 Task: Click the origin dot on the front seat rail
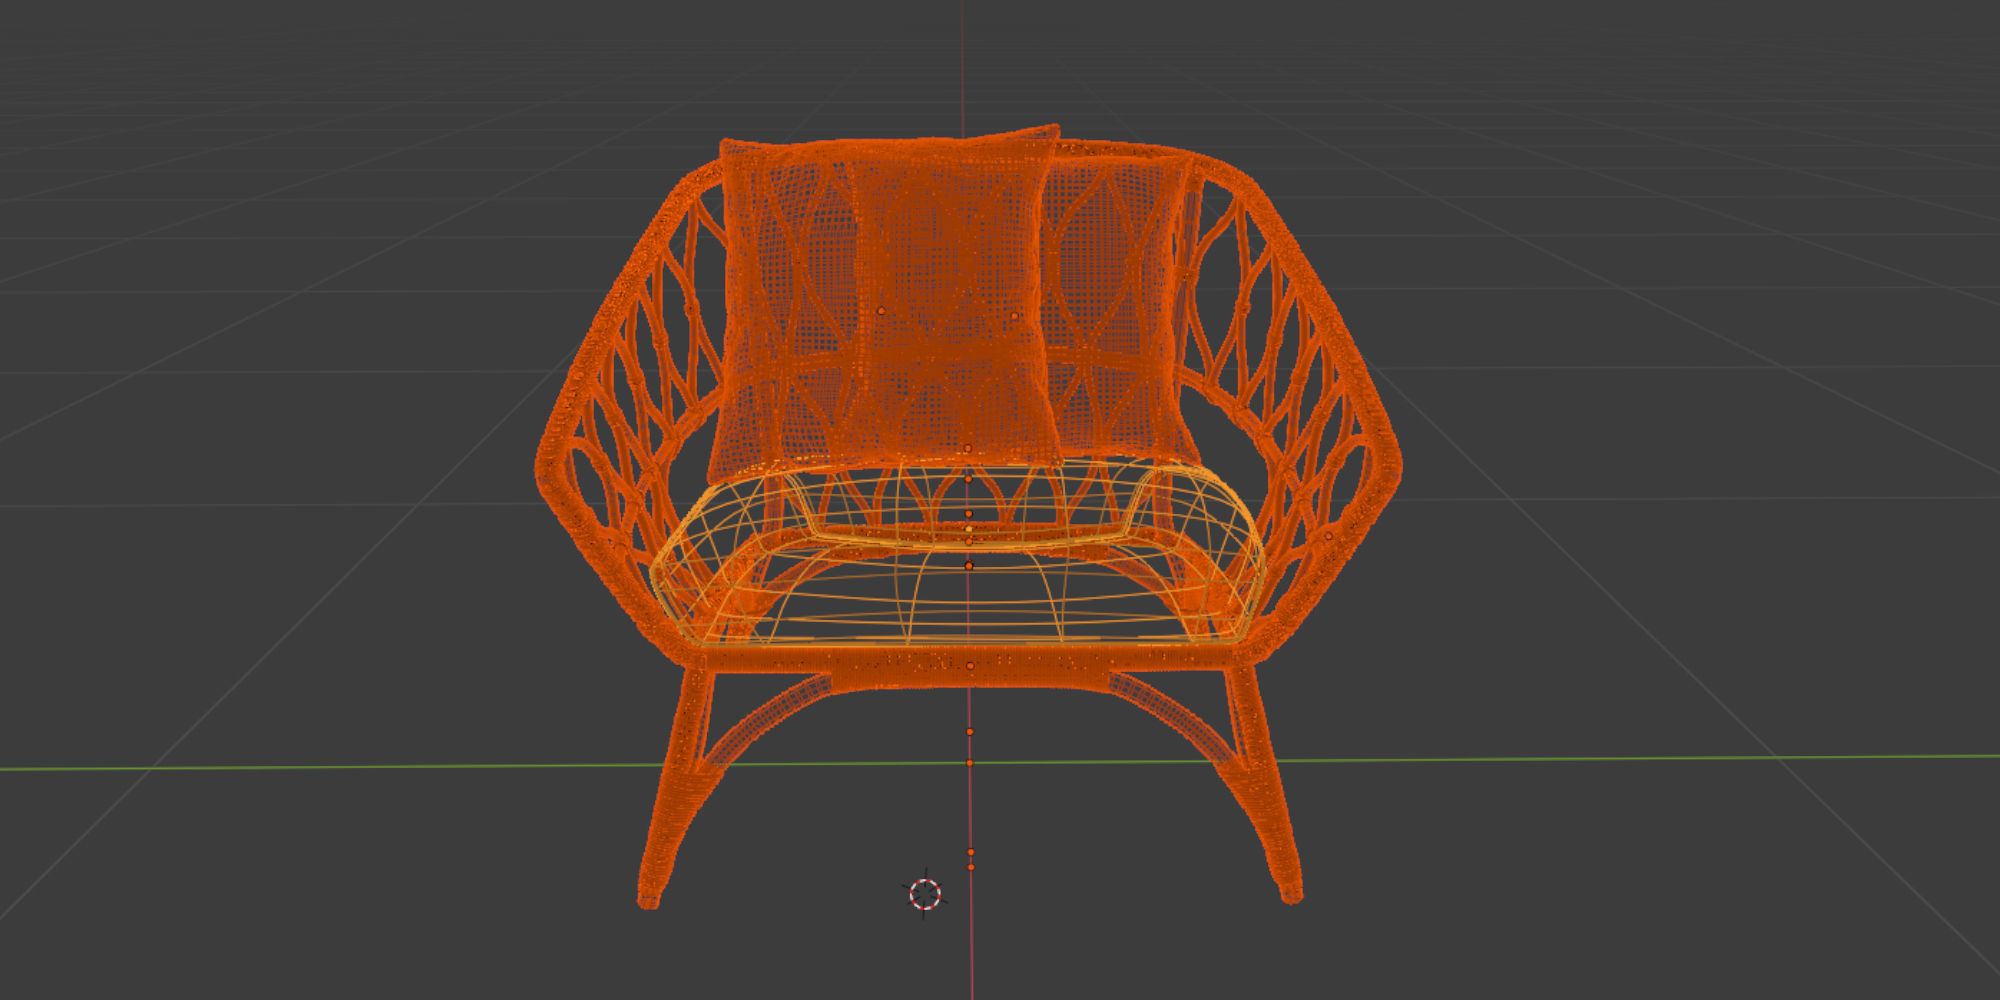(970, 665)
